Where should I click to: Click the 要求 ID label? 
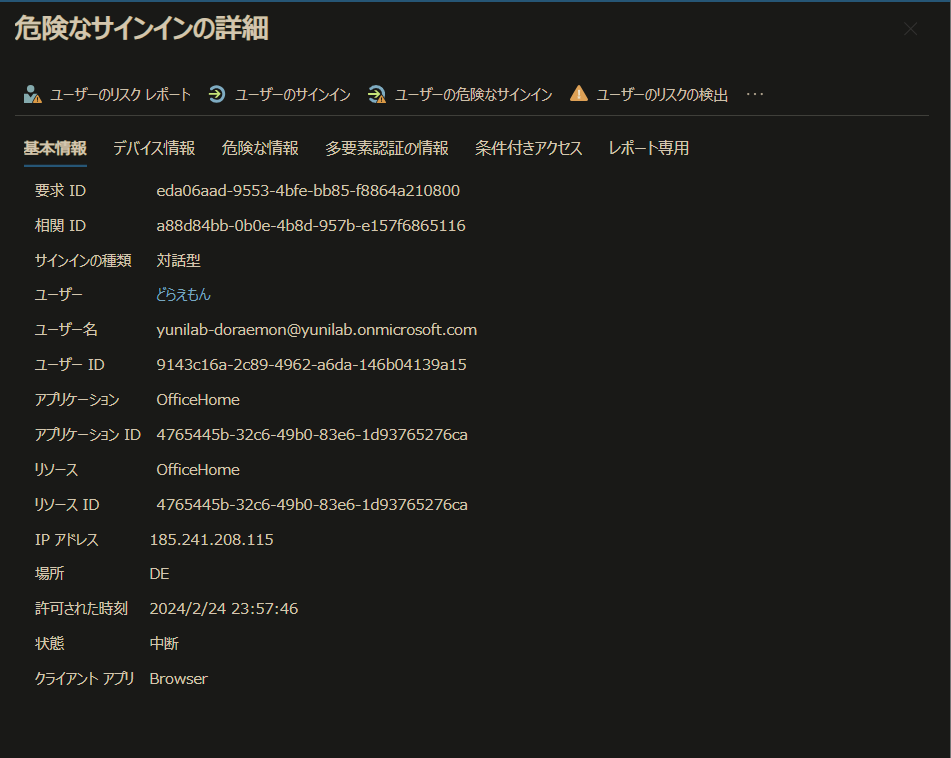tap(60, 190)
